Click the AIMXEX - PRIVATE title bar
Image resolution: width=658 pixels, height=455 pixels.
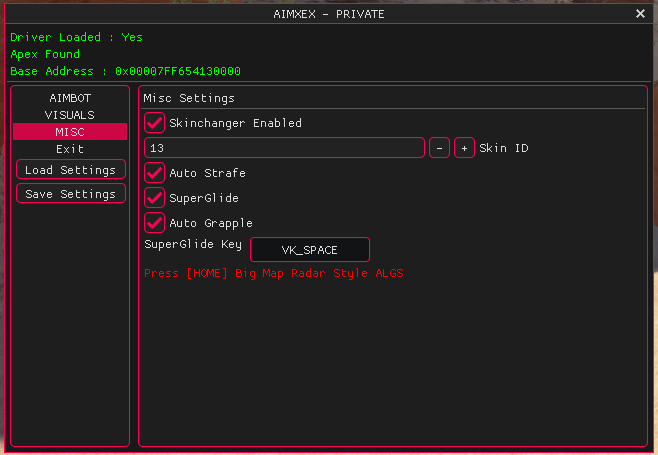point(328,14)
